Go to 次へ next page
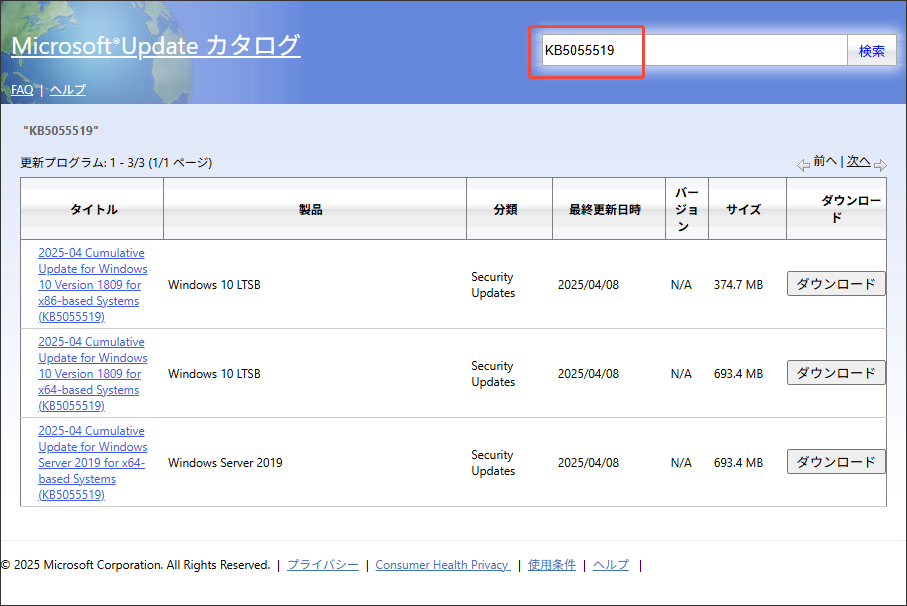Viewport: 907px width, 606px height. point(858,161)
